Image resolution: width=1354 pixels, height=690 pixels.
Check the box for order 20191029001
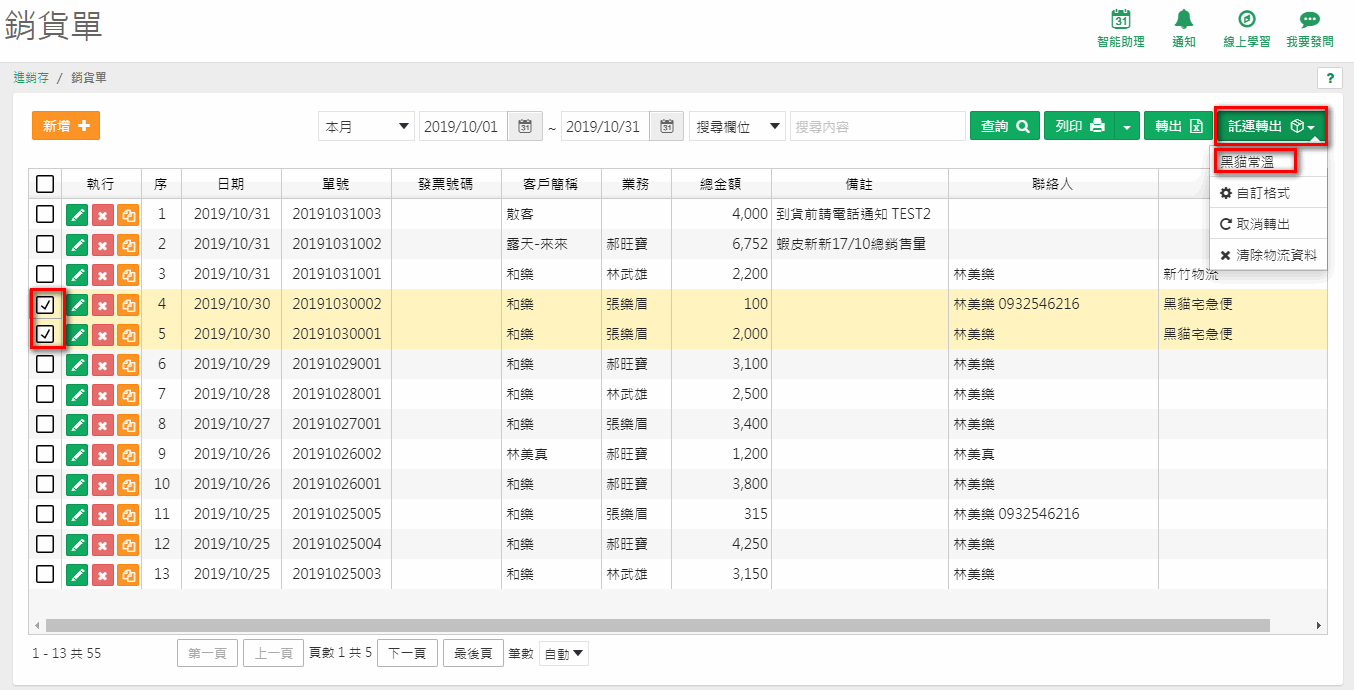click(45, 364)
